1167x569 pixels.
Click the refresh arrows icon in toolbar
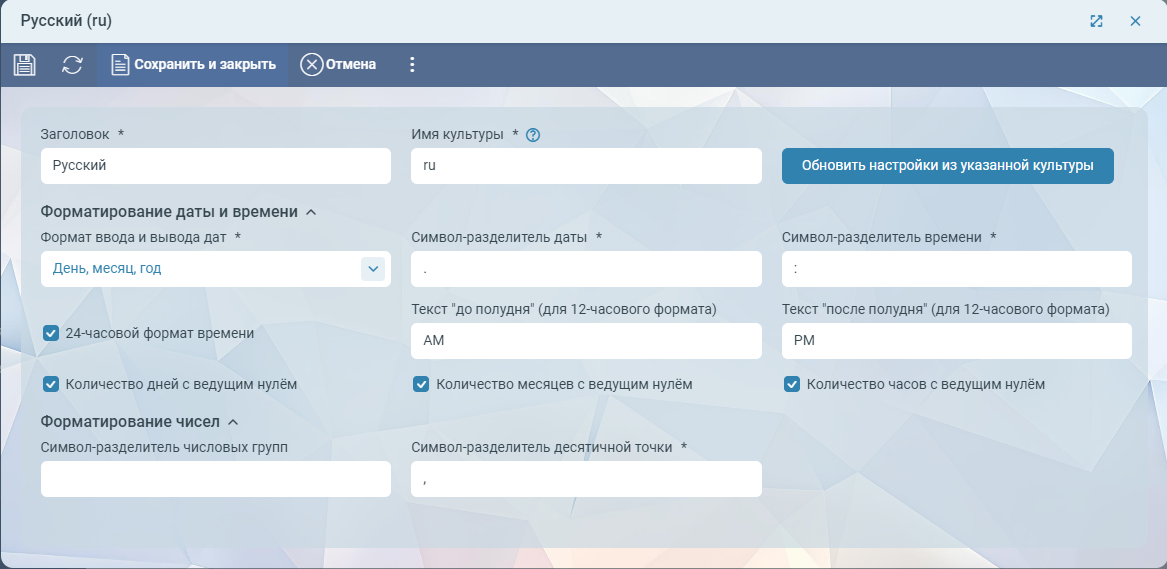pos(72,65)
